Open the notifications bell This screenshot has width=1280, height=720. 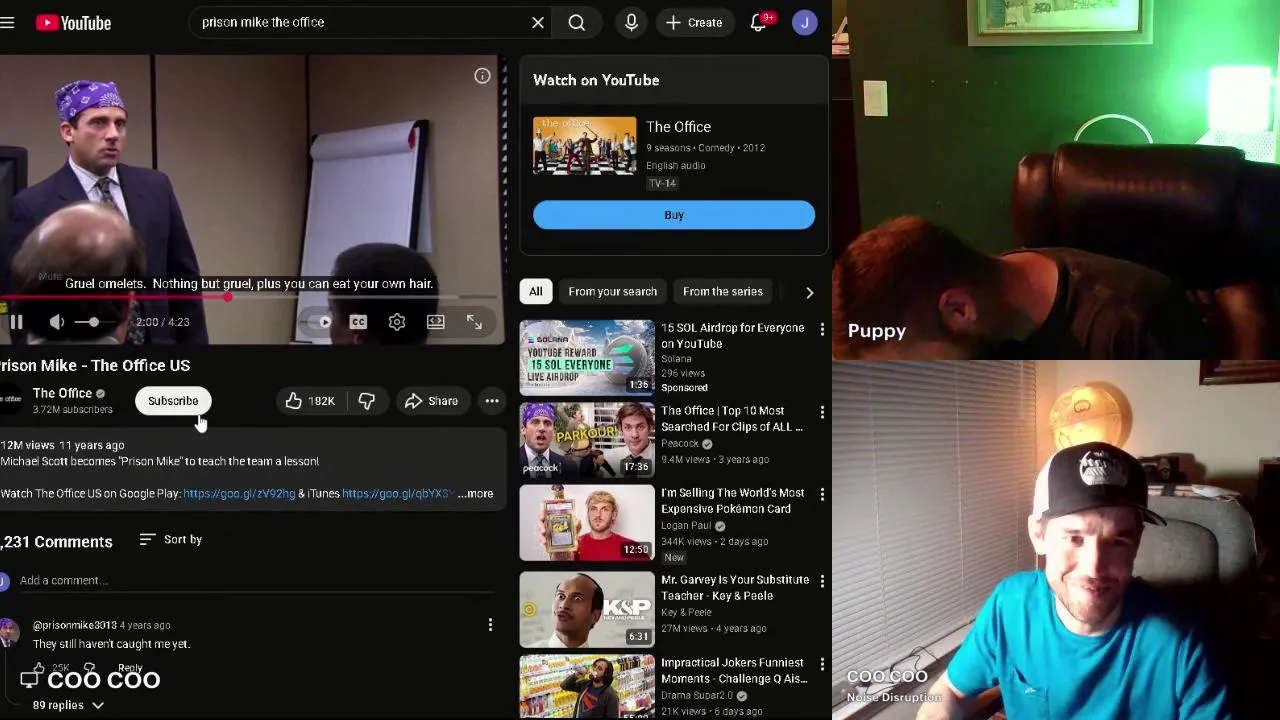coord(759,22)
